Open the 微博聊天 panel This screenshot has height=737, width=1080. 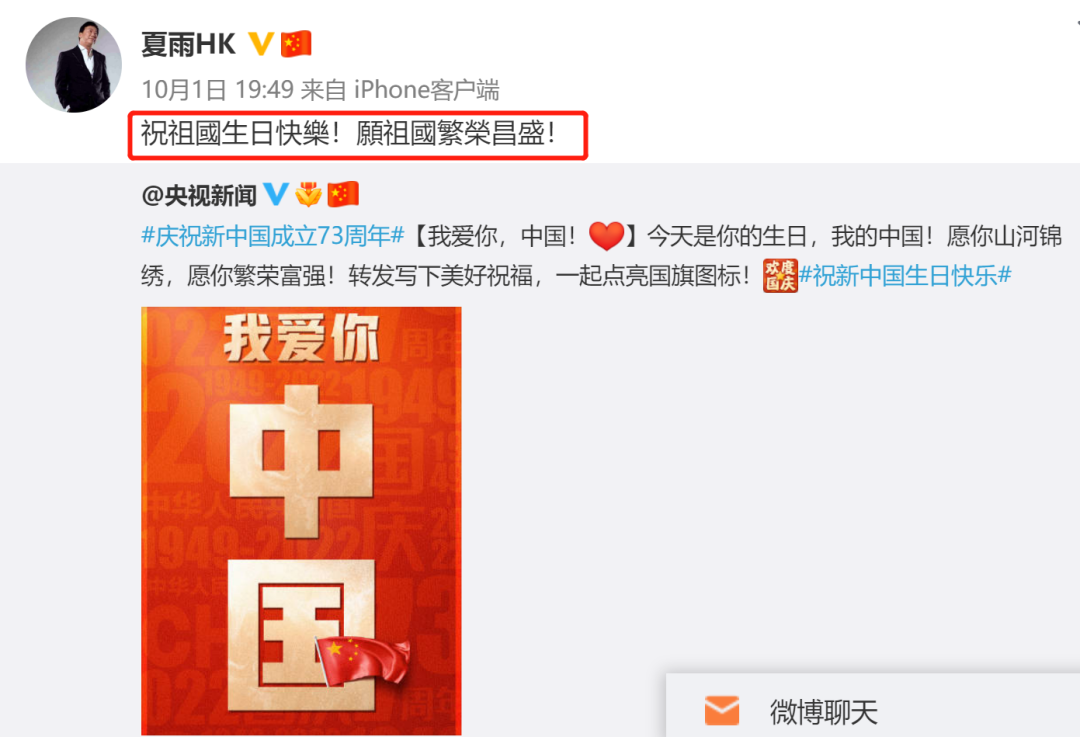(873, 707)
